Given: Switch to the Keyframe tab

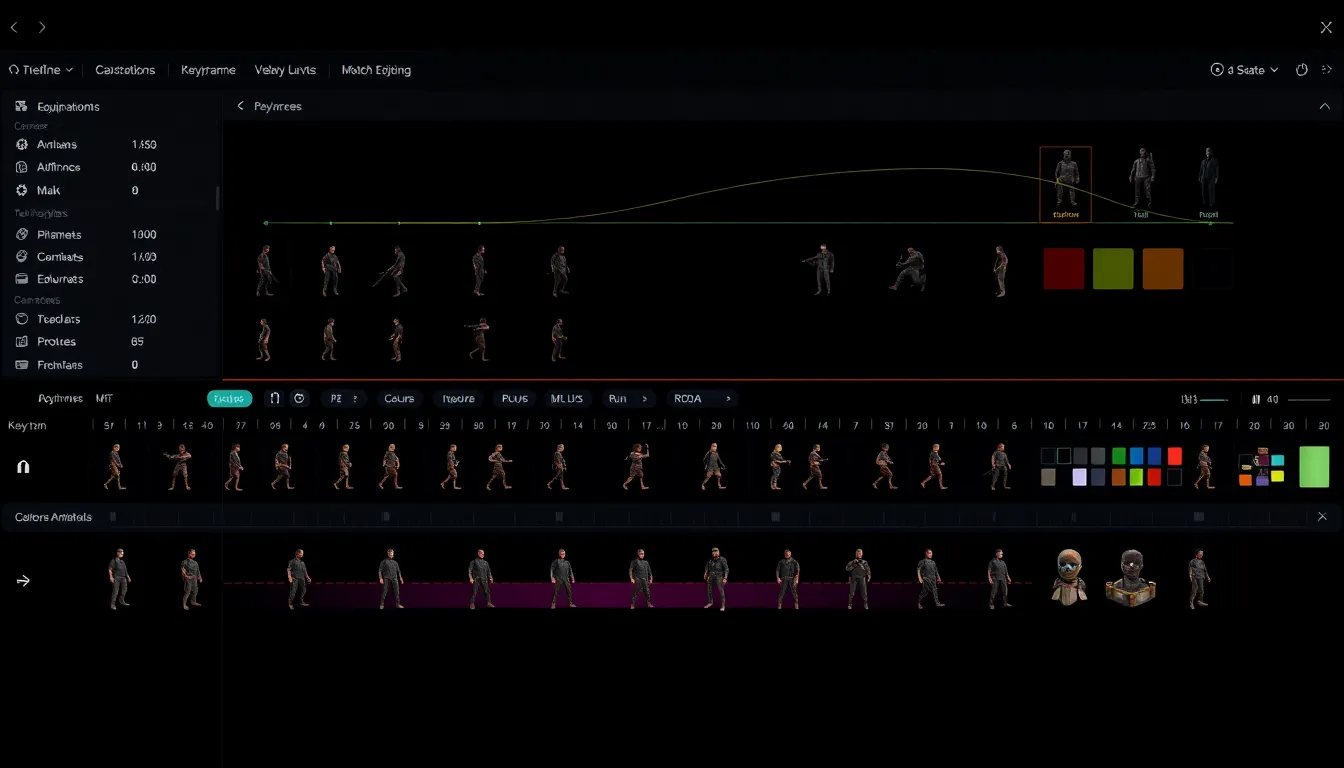Looking at the screenshot, I should pyautogui.click(x=208, y=70).
